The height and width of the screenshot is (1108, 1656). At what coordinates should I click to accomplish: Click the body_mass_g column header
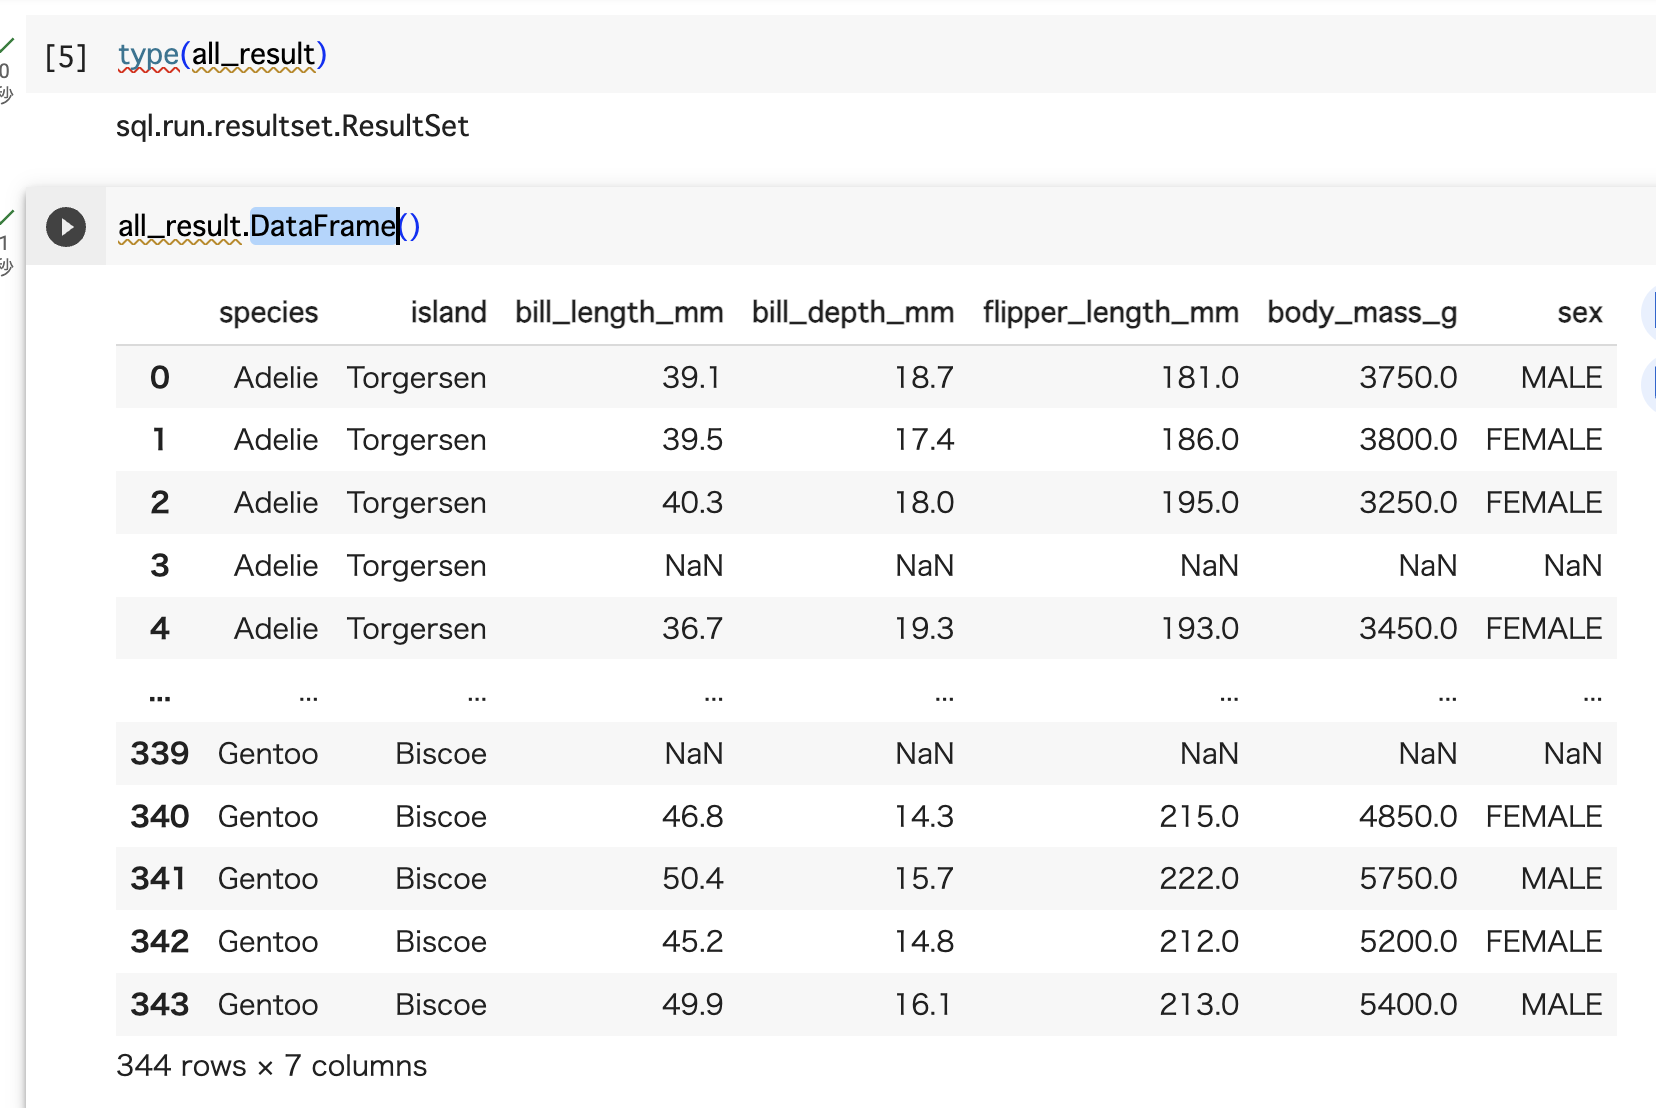point(1361,312)
